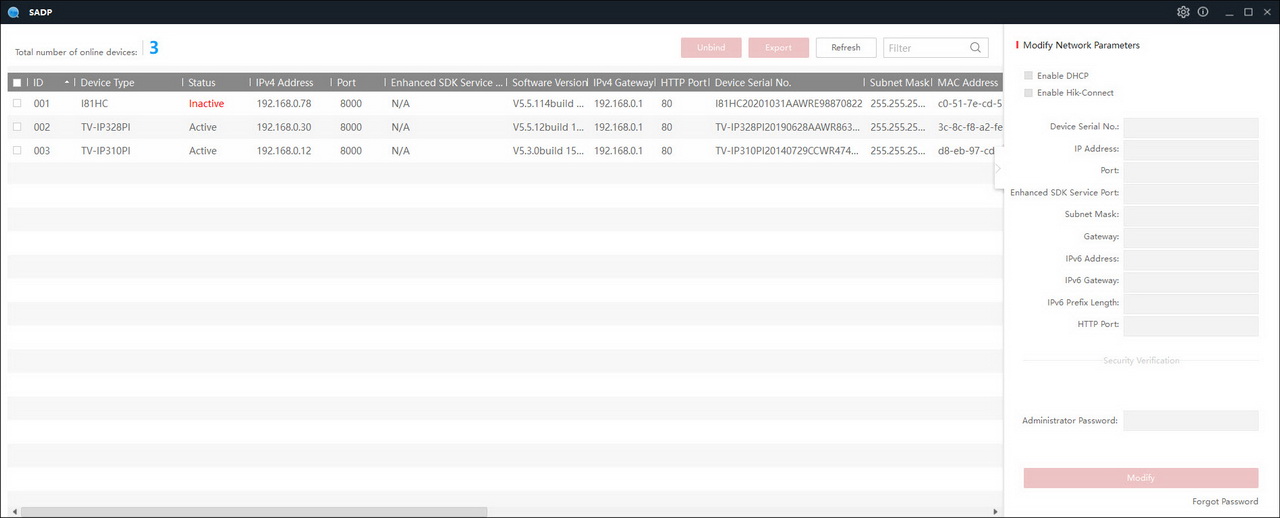
Task: Click IP address 192.168.0.12
Action: click(284, 151)
